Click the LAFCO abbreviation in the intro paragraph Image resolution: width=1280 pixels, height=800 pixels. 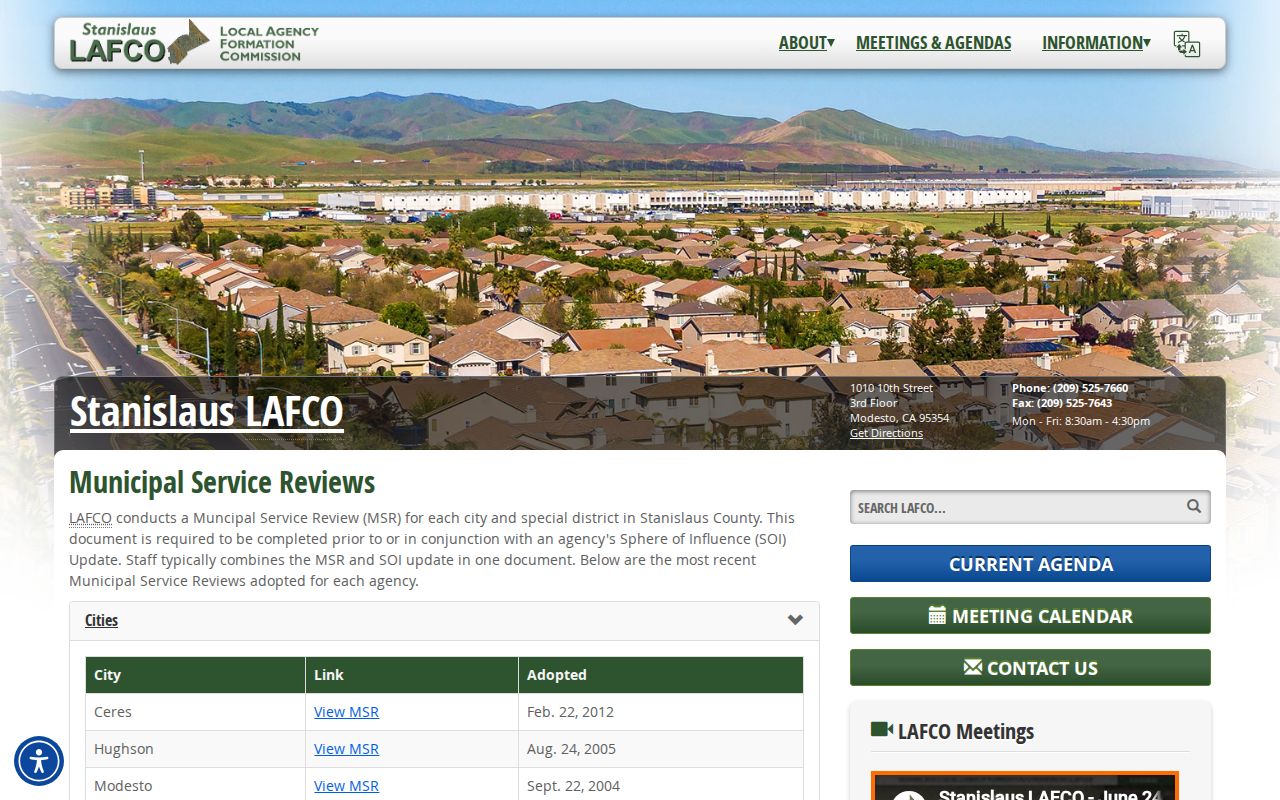point(90,518)
